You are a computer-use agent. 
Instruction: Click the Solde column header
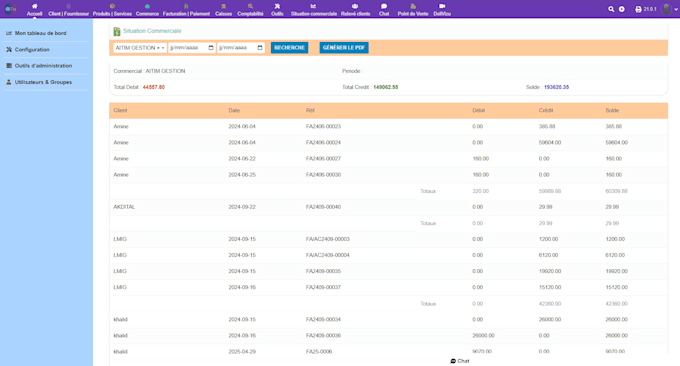coord(612,111)
